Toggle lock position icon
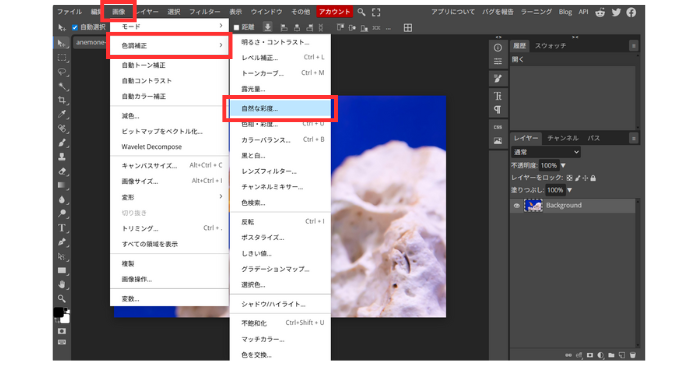This screenshot has width=698, height=365. (585, 178)
